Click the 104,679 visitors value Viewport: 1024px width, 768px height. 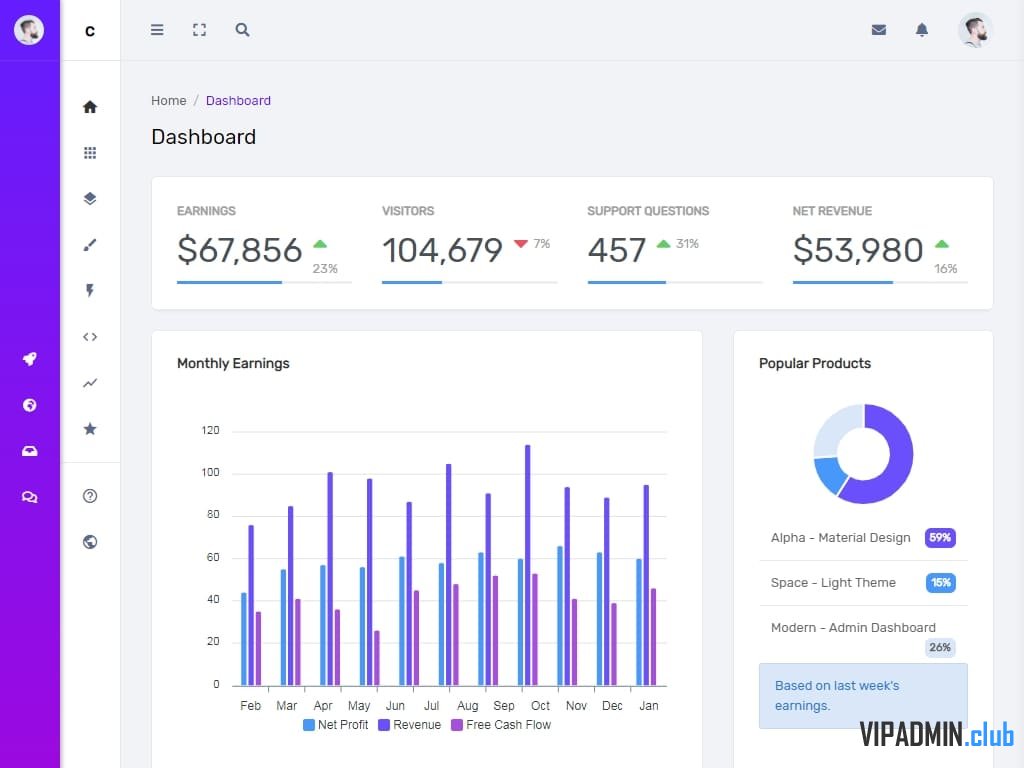tap(442, 250)
